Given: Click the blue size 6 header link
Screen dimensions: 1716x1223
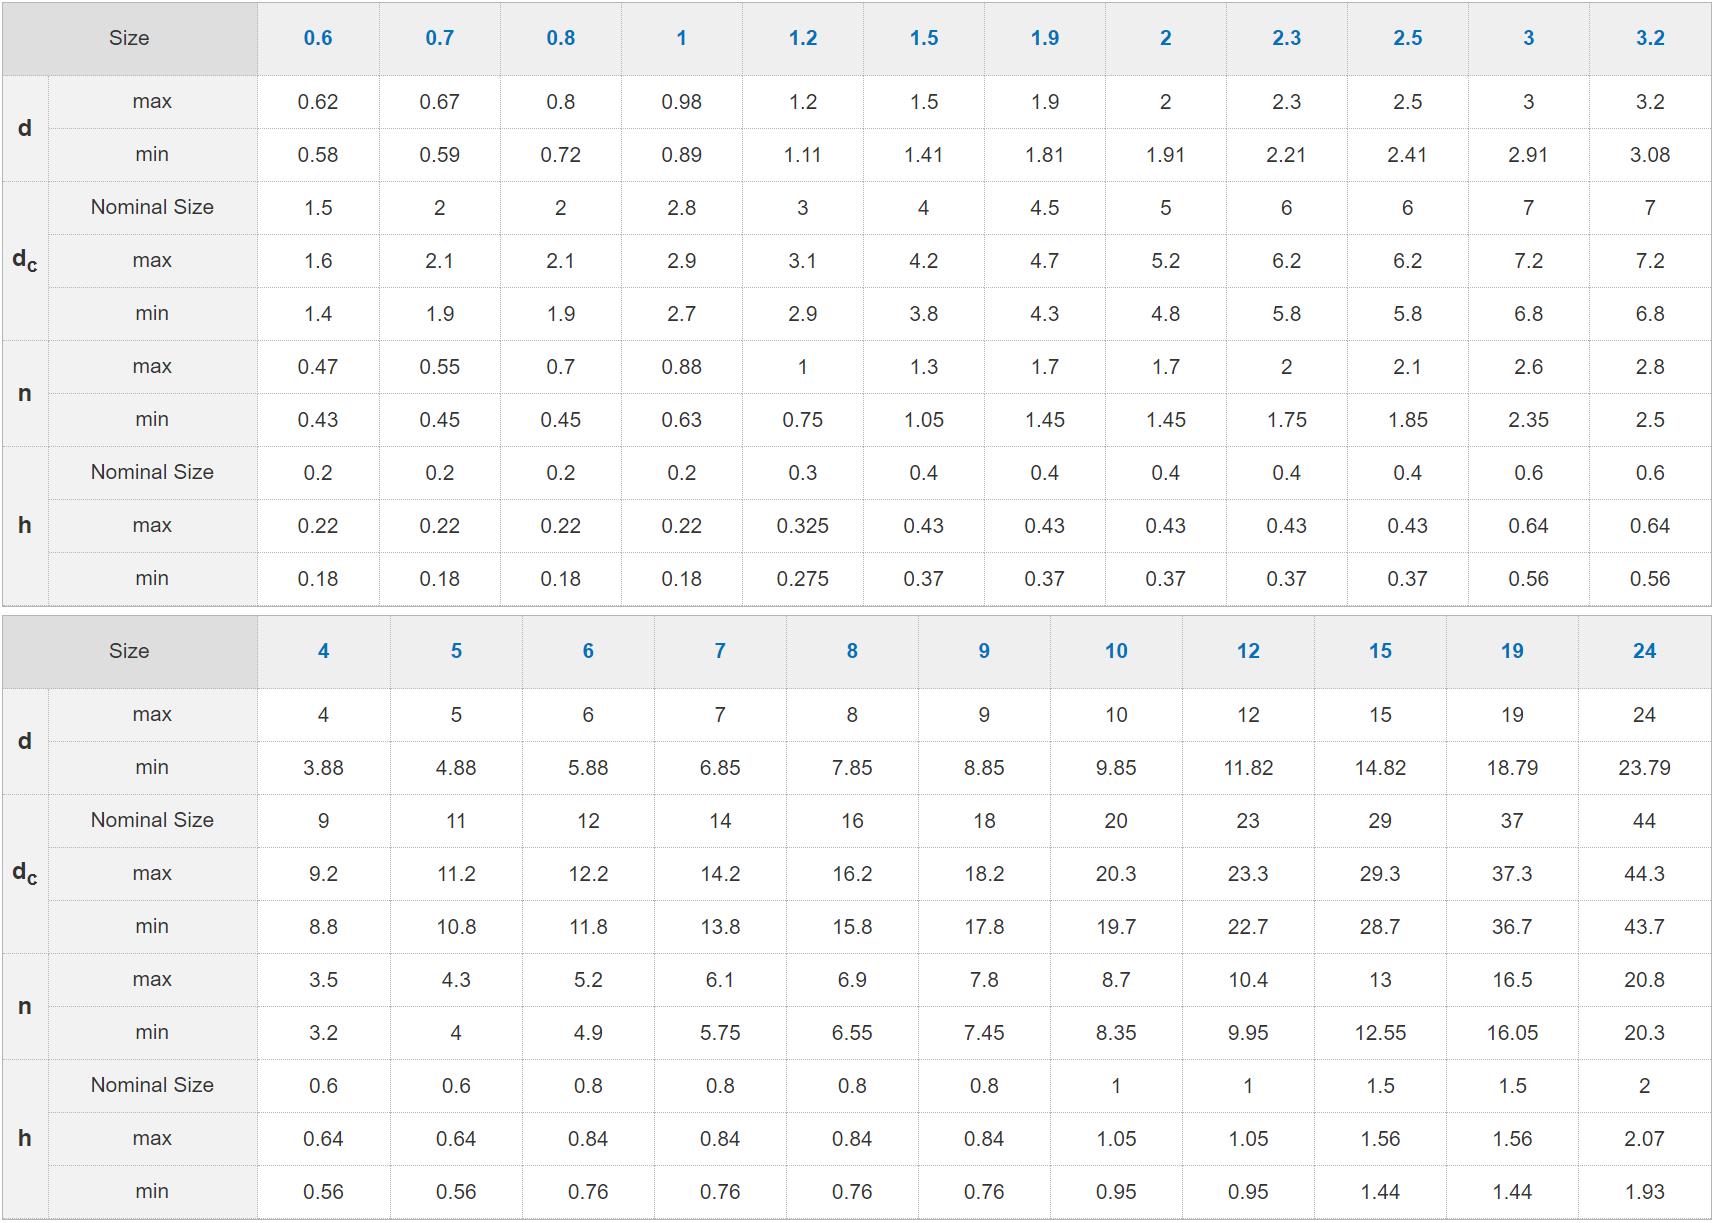Looking at the screenshot, I should tap(588, 651).
